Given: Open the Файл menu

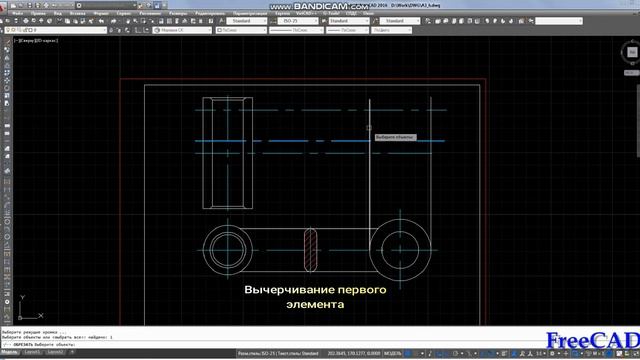Looking at the screenshot, I should click(x=18, y=13).
